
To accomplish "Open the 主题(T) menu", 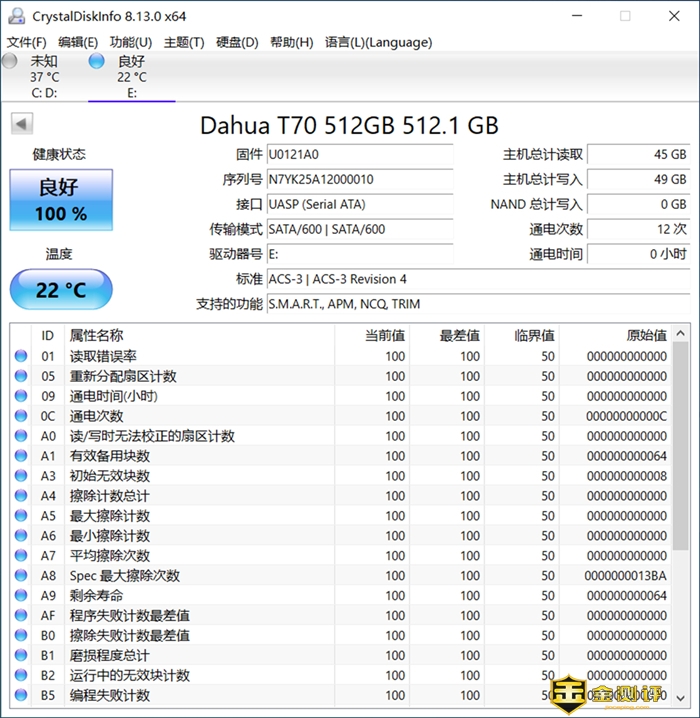I will [184, 42].
